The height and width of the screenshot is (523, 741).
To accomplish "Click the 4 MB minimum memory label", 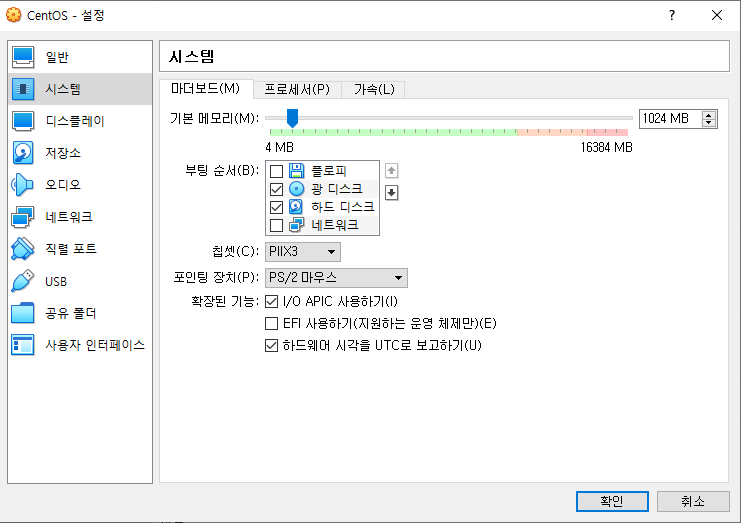I will point(279,147).
